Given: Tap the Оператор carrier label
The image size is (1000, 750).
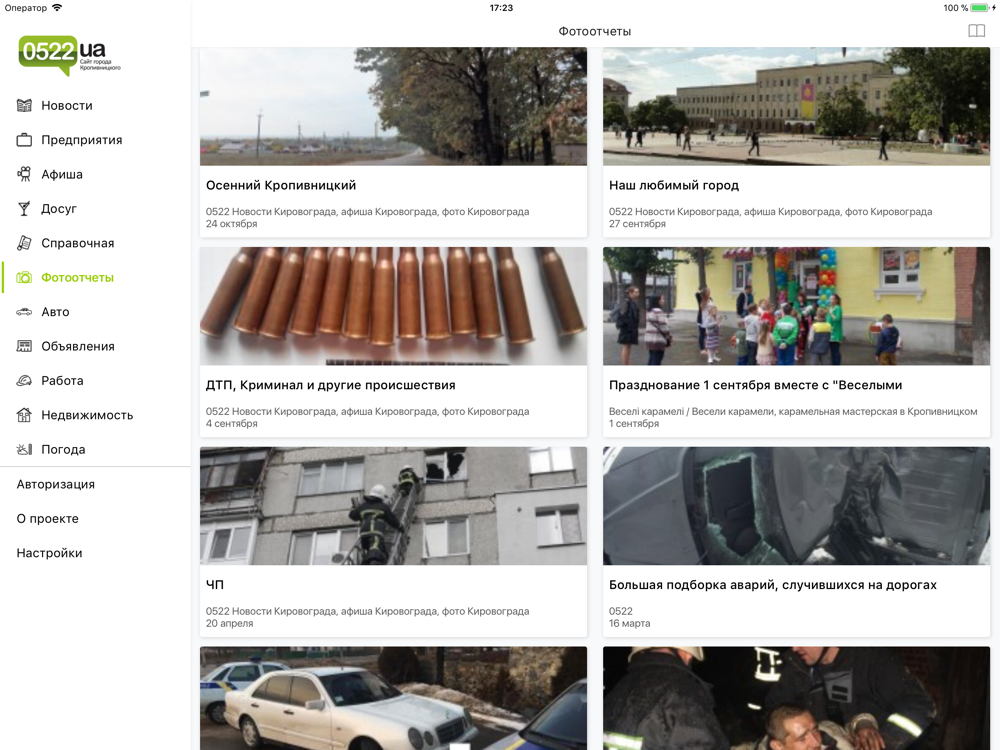Looking at the screenshot, I should click(x=26, y=8).
